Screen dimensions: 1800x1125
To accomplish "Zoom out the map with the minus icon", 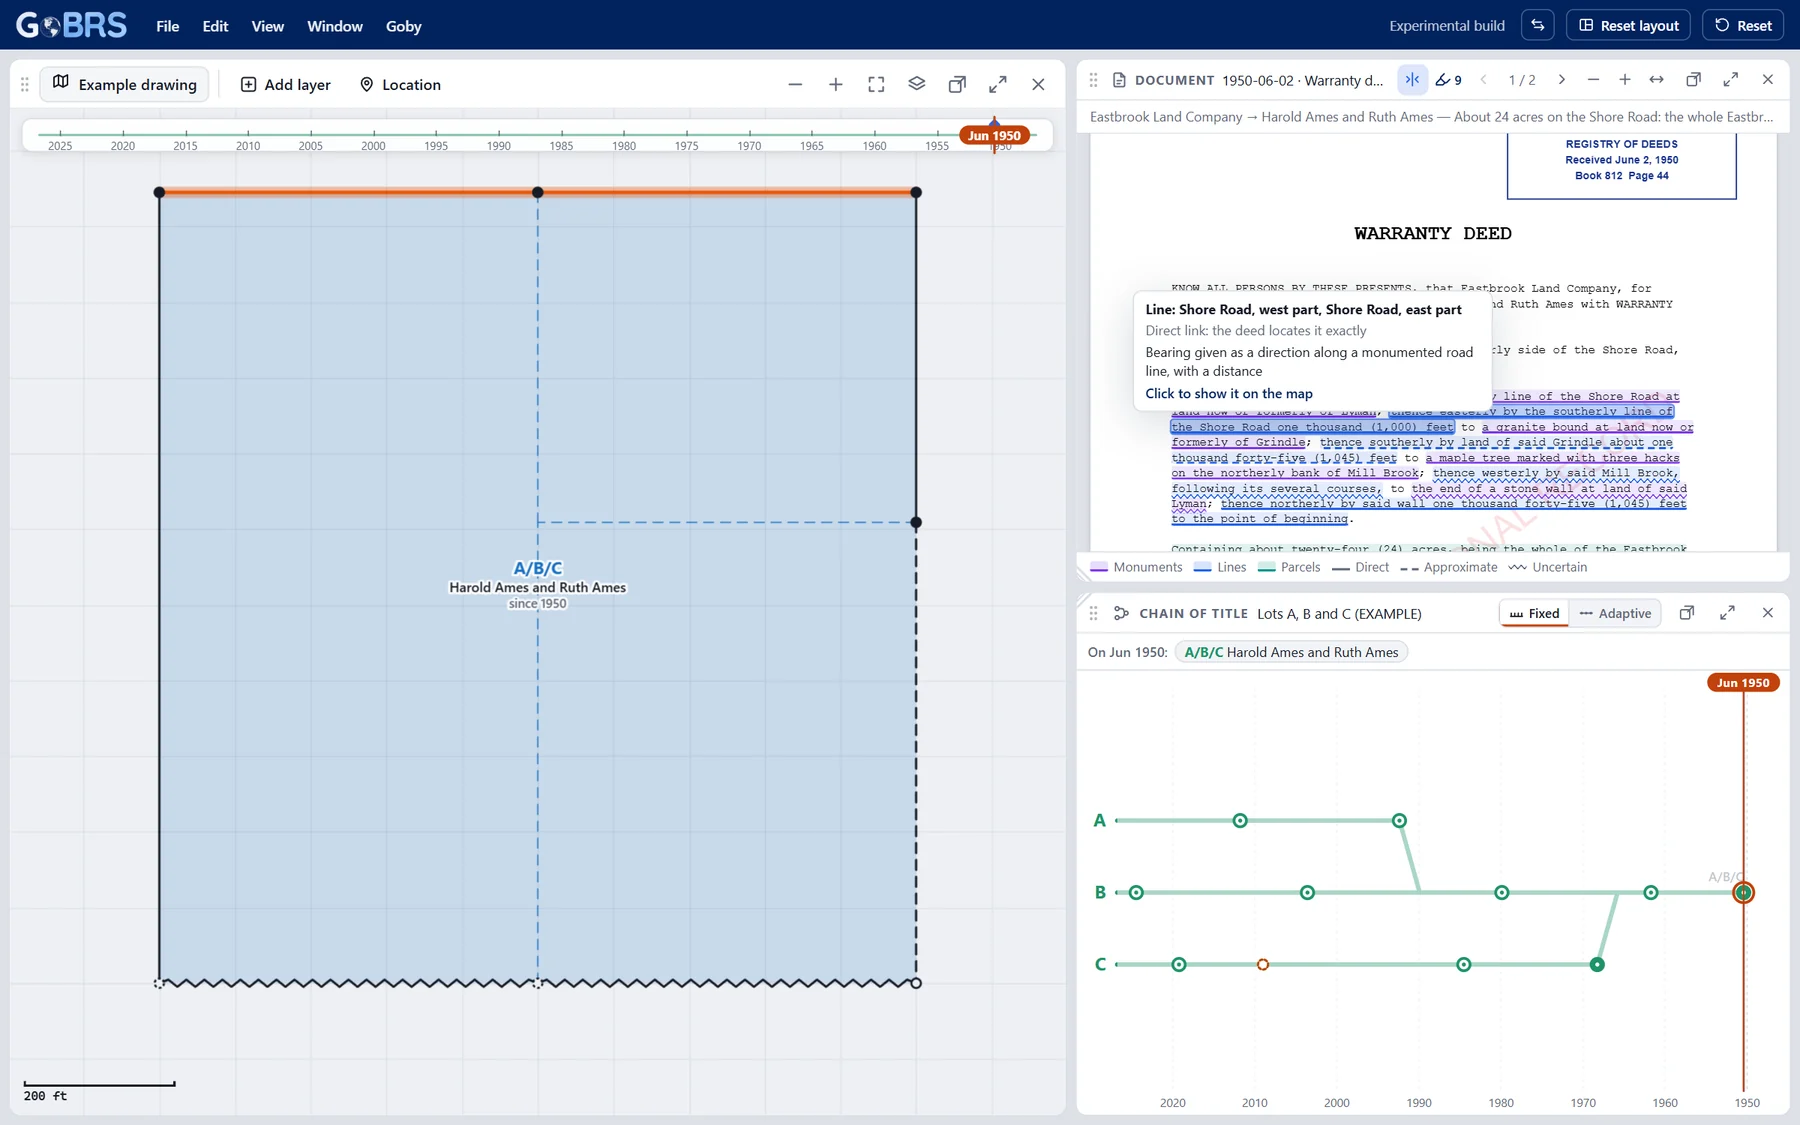I will click(x=795, y=84).
